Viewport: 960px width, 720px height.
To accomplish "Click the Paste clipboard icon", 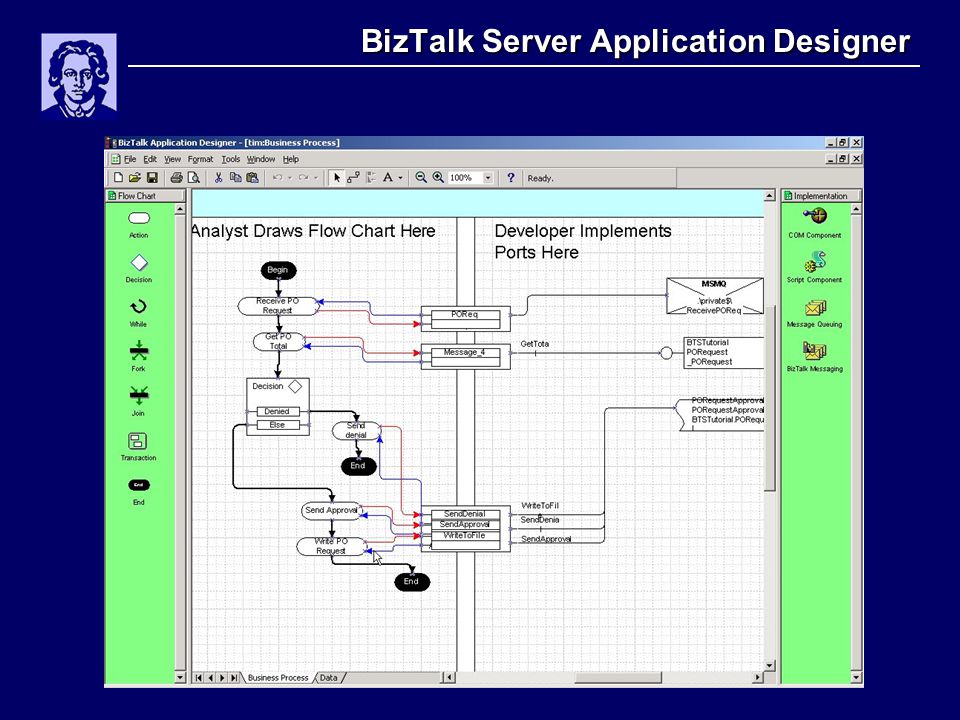I will tap(252, 178).
